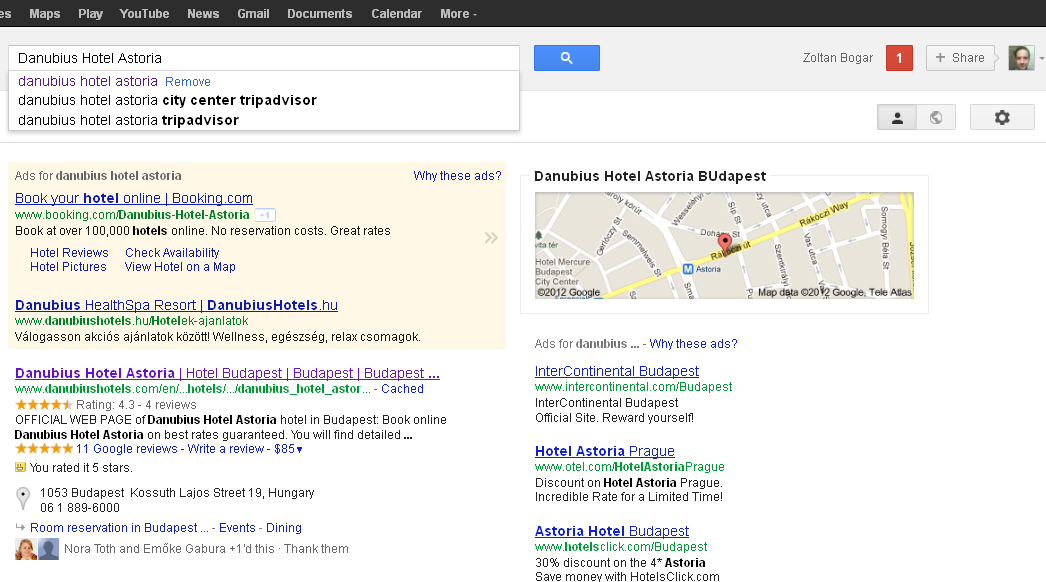Click the 'Thank them' link
The height and width of the screenshot is (582, 1046).
pyautogui.click(x=316, y=549)
